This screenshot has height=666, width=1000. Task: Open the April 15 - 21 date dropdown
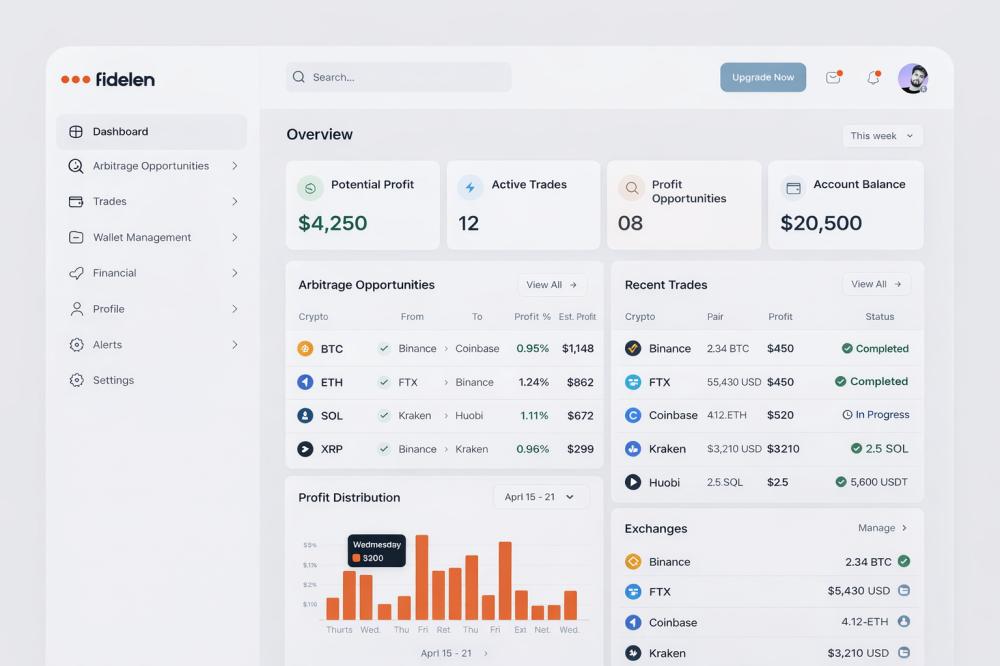tap(541, 497)
